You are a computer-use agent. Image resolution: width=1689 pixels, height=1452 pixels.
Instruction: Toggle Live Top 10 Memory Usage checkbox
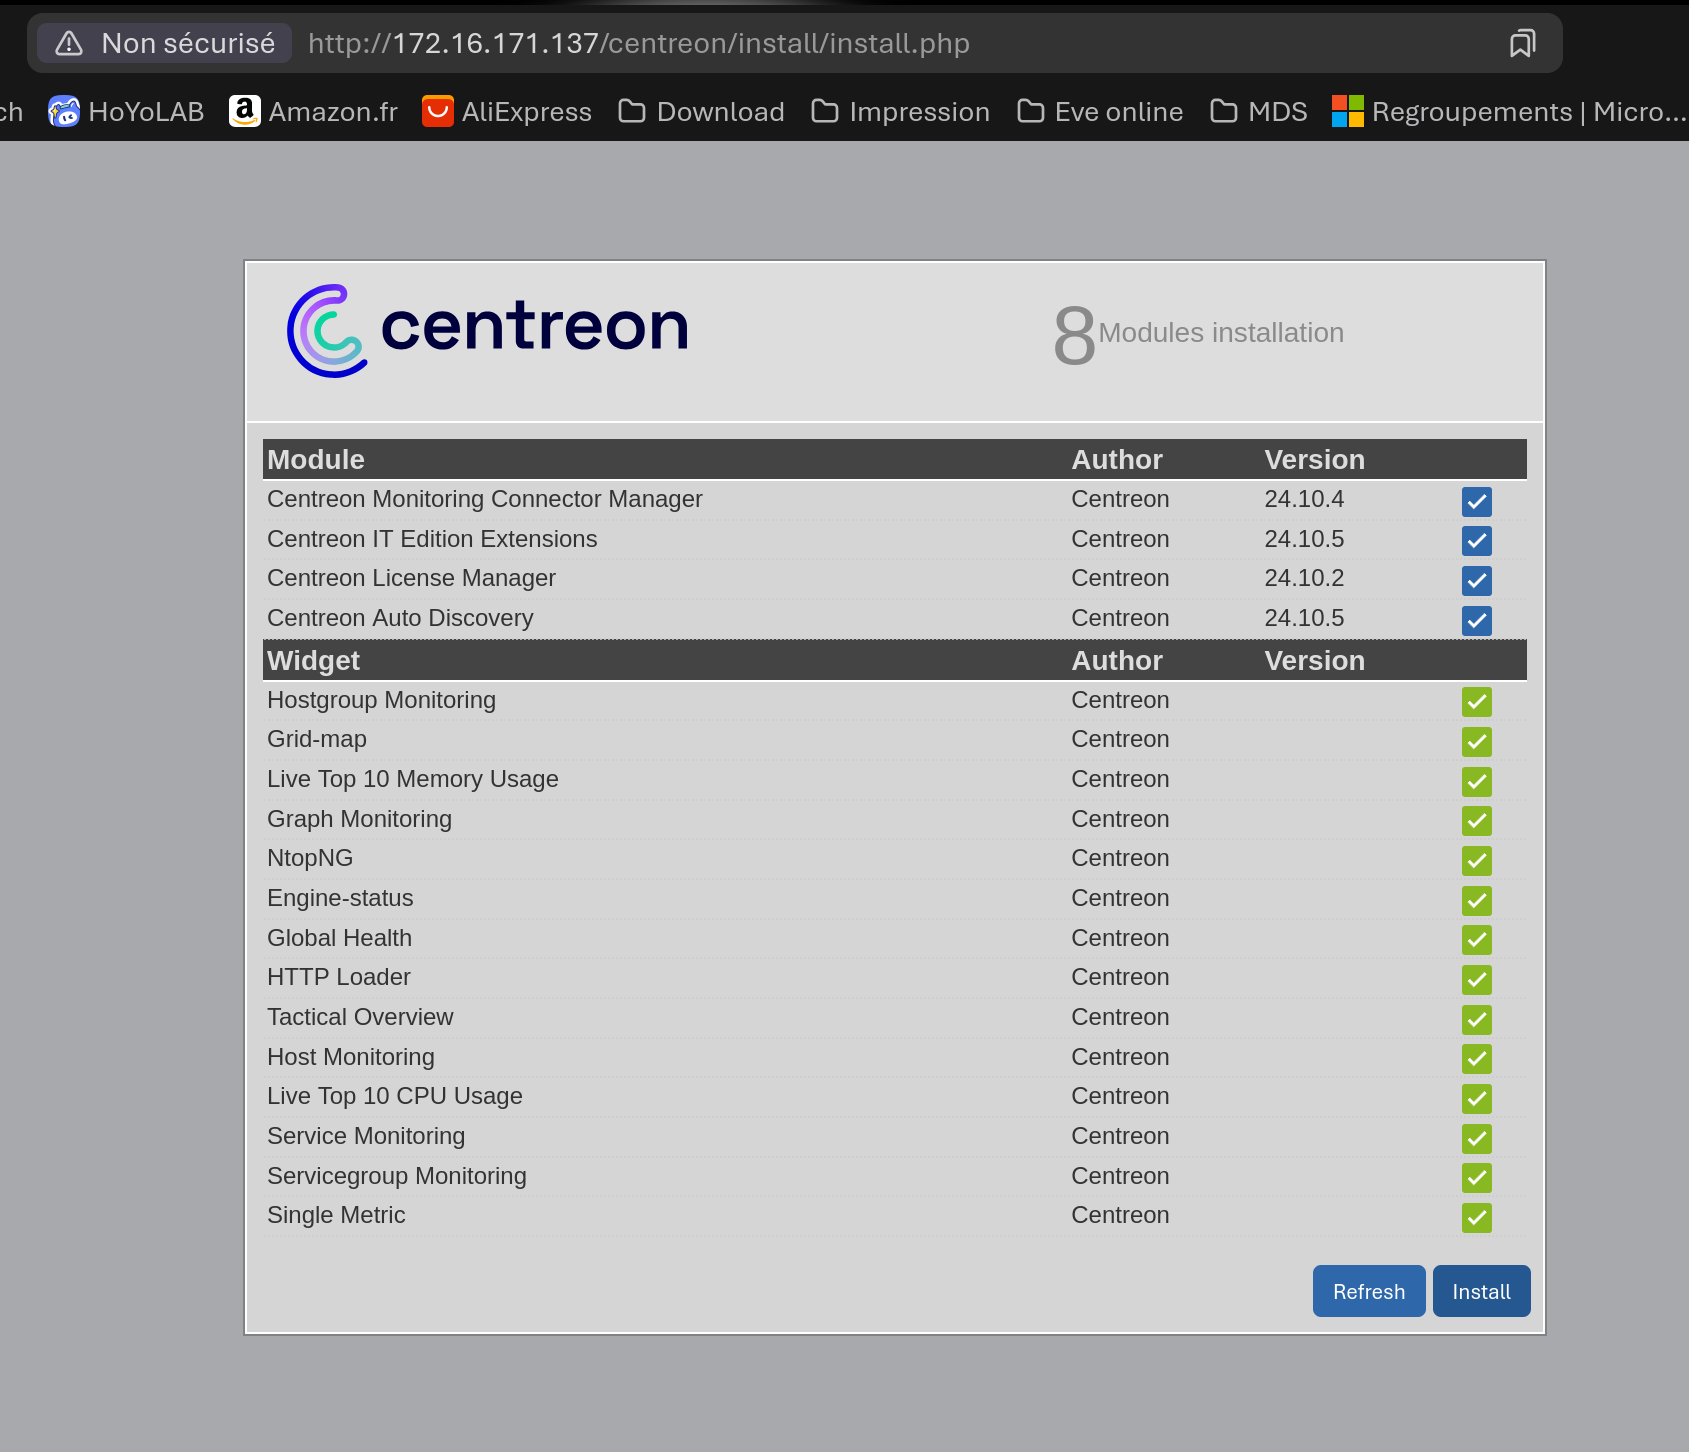tap(1476, 781)
